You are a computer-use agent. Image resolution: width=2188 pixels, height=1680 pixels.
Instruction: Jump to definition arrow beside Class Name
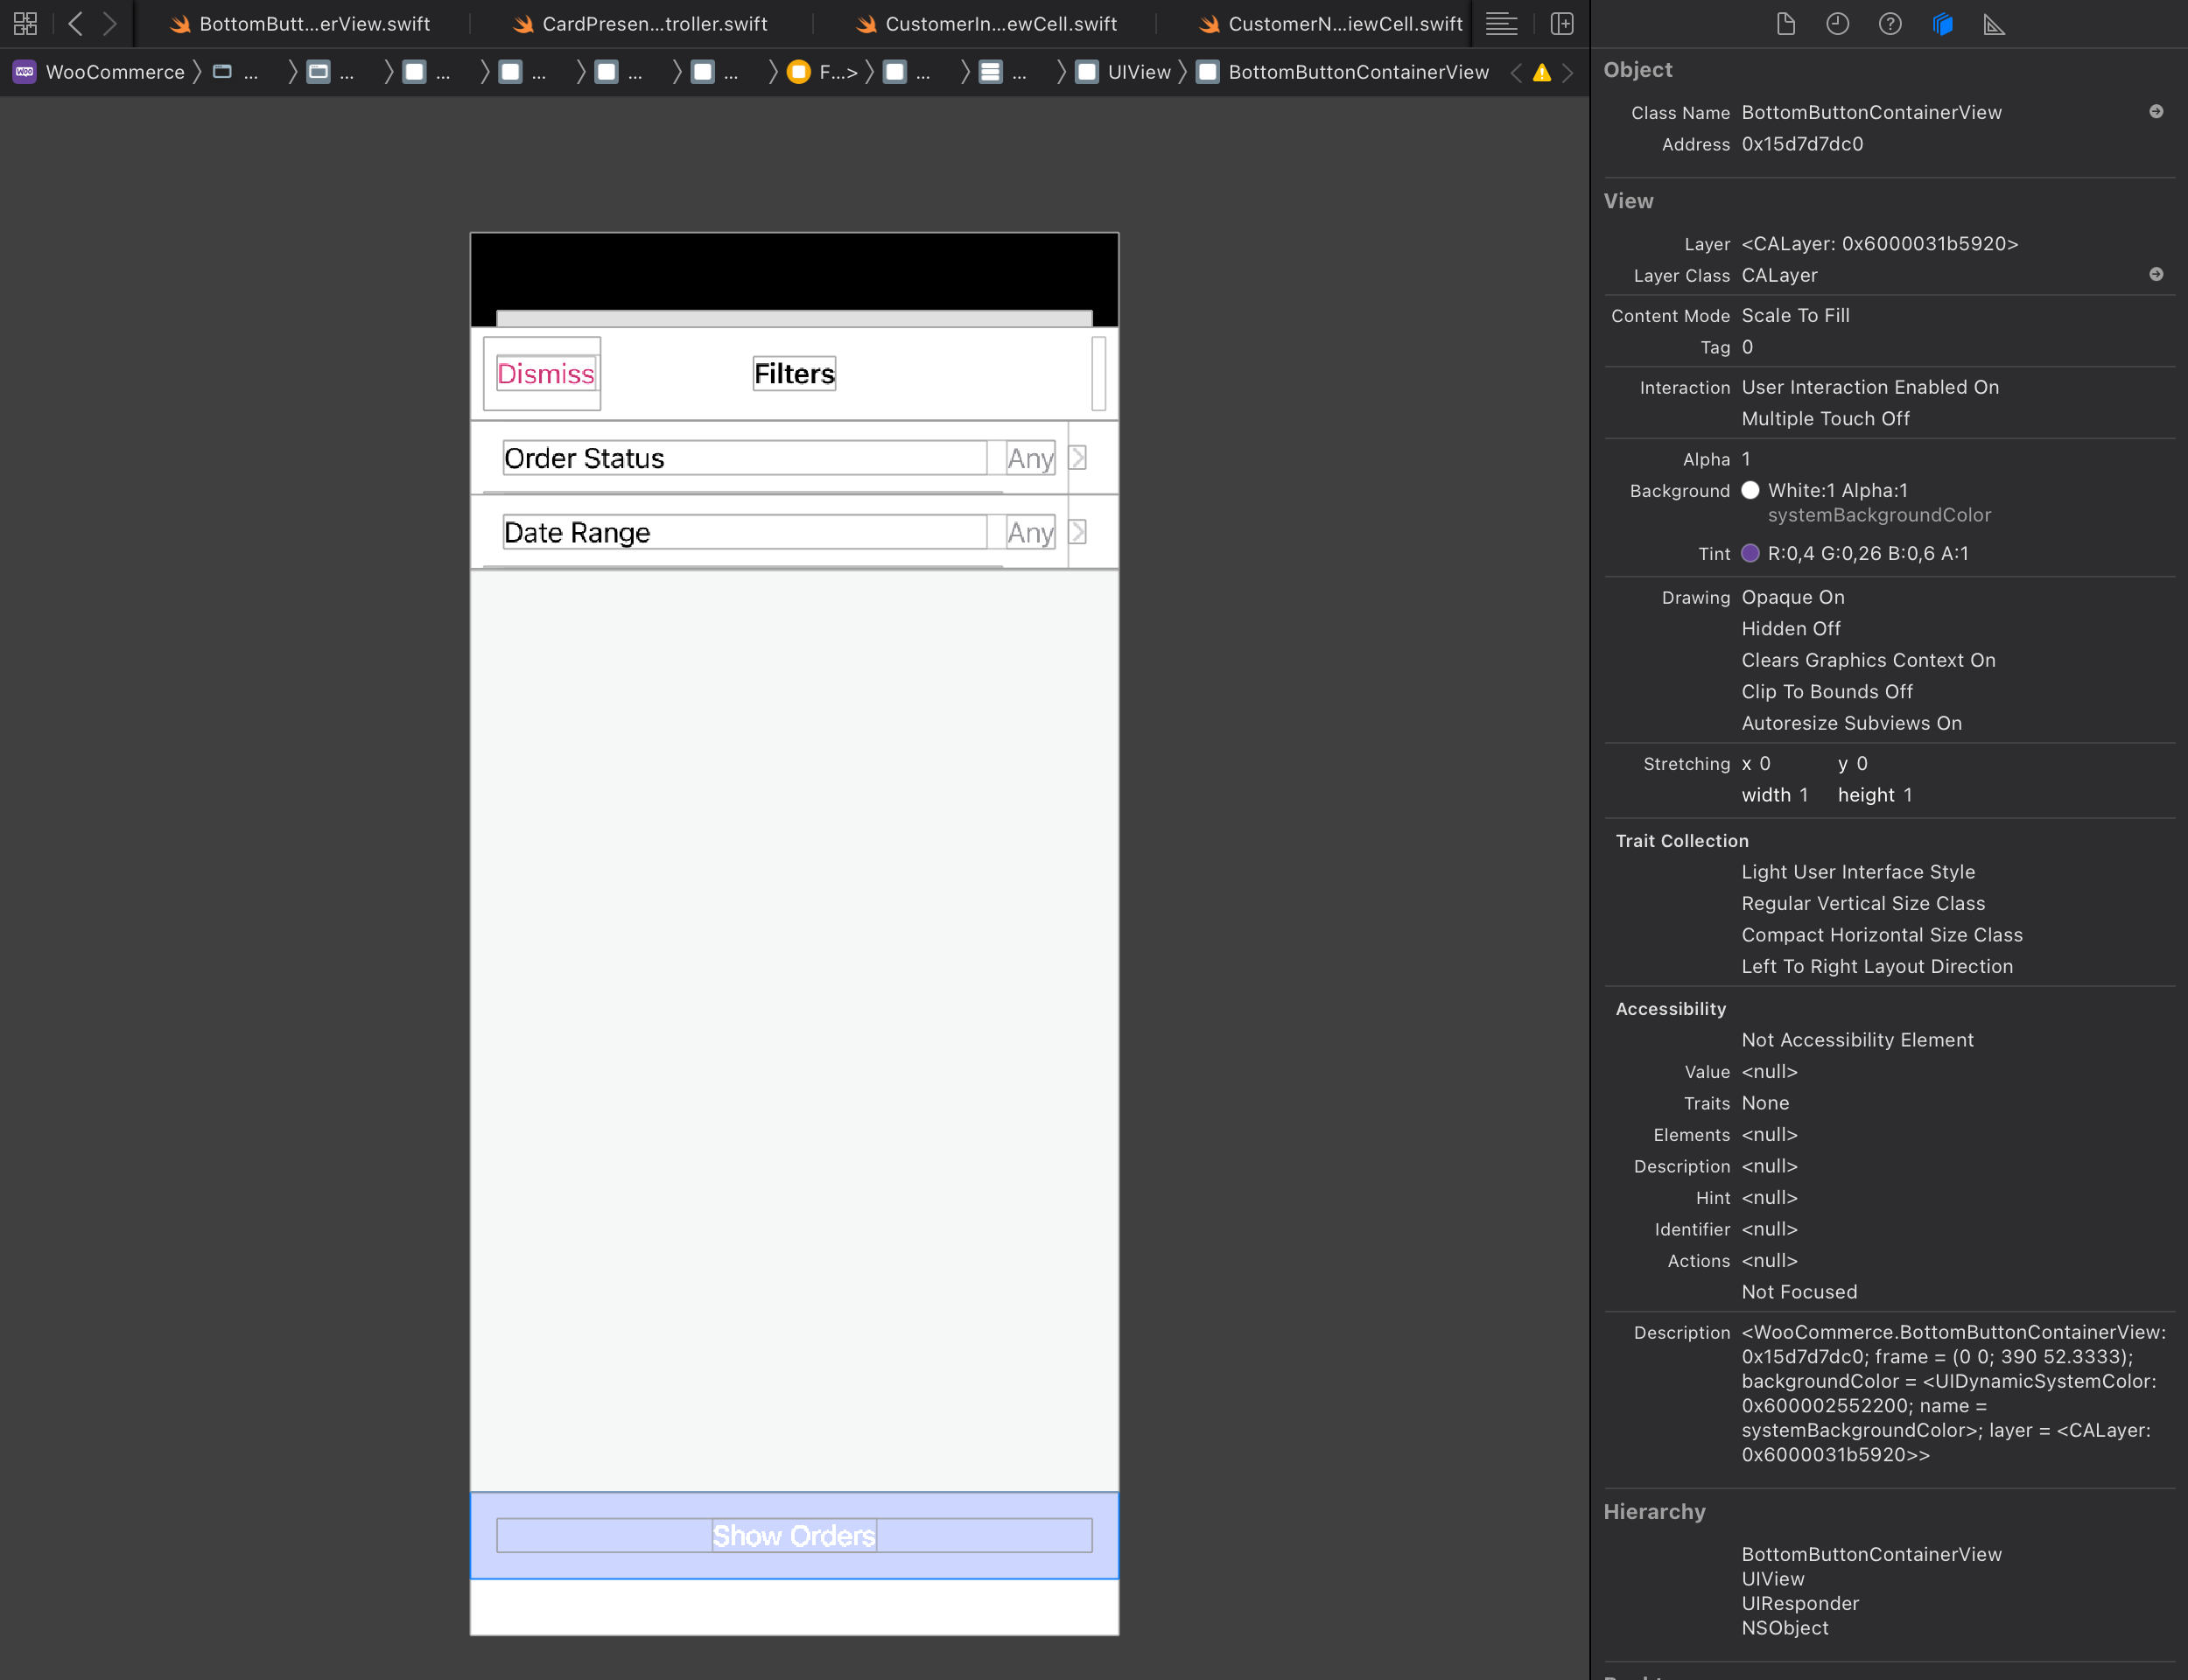point(2155,112)
